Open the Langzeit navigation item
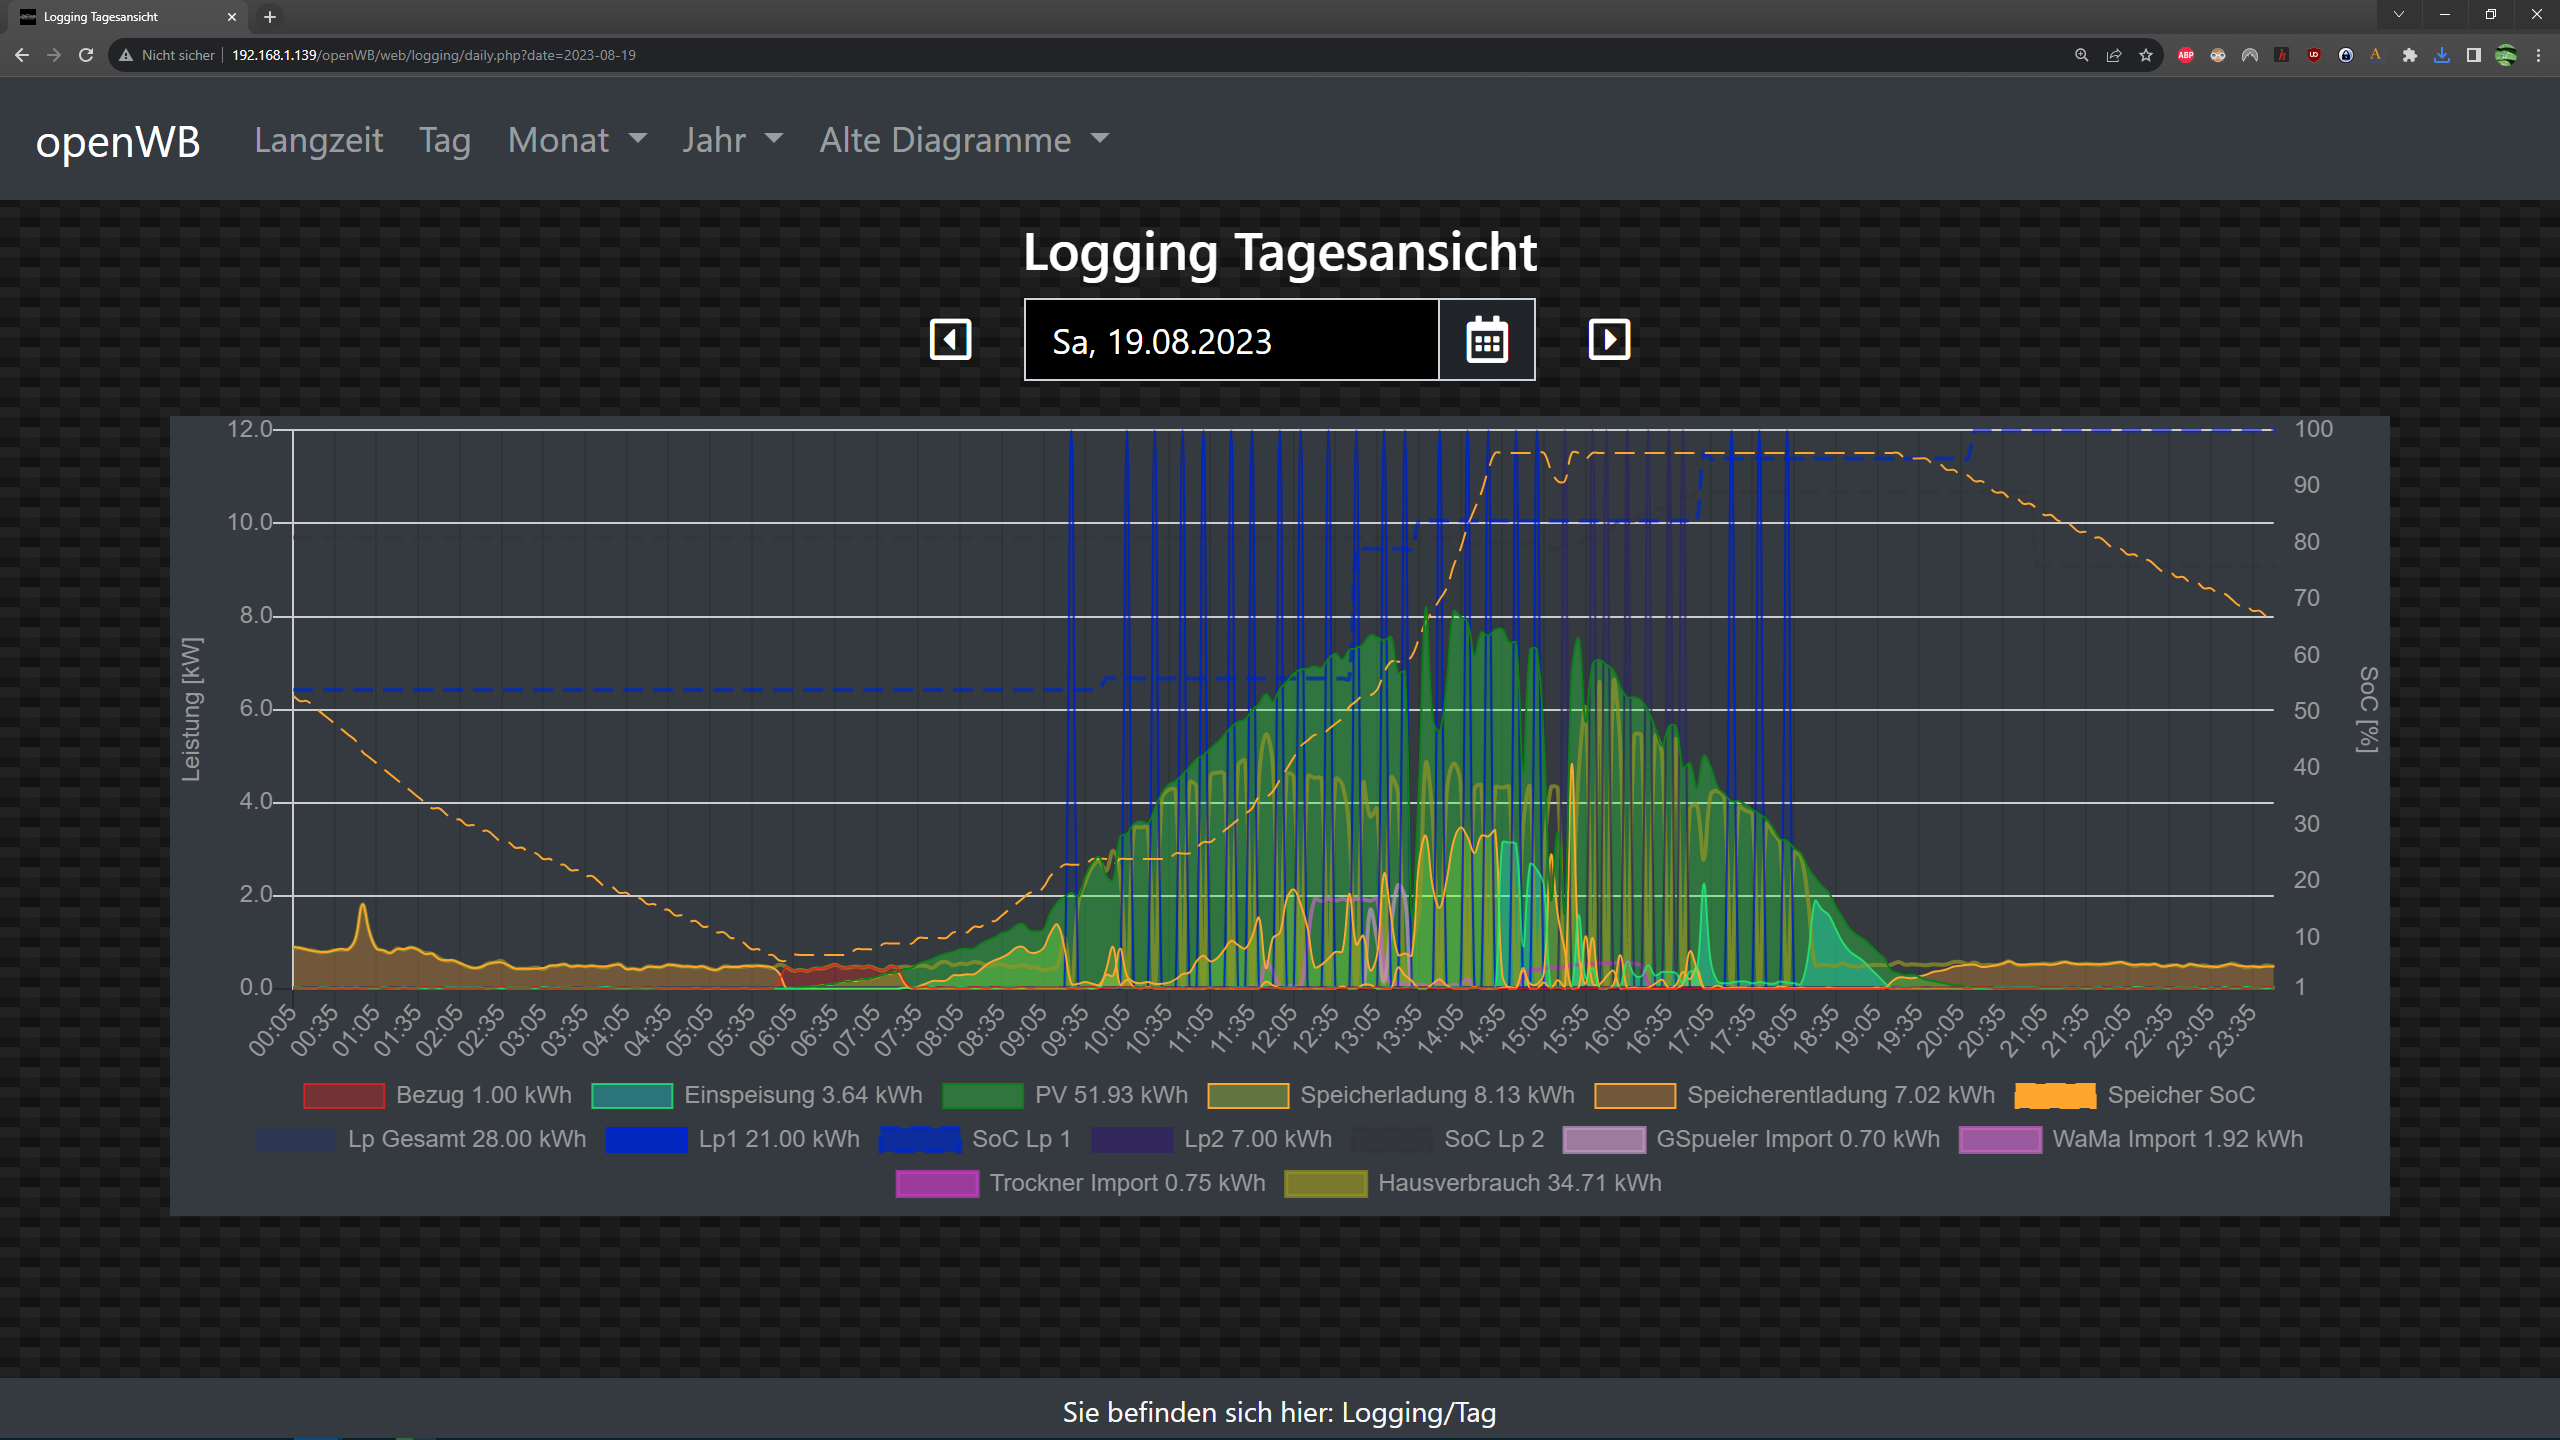 (318, 140)
